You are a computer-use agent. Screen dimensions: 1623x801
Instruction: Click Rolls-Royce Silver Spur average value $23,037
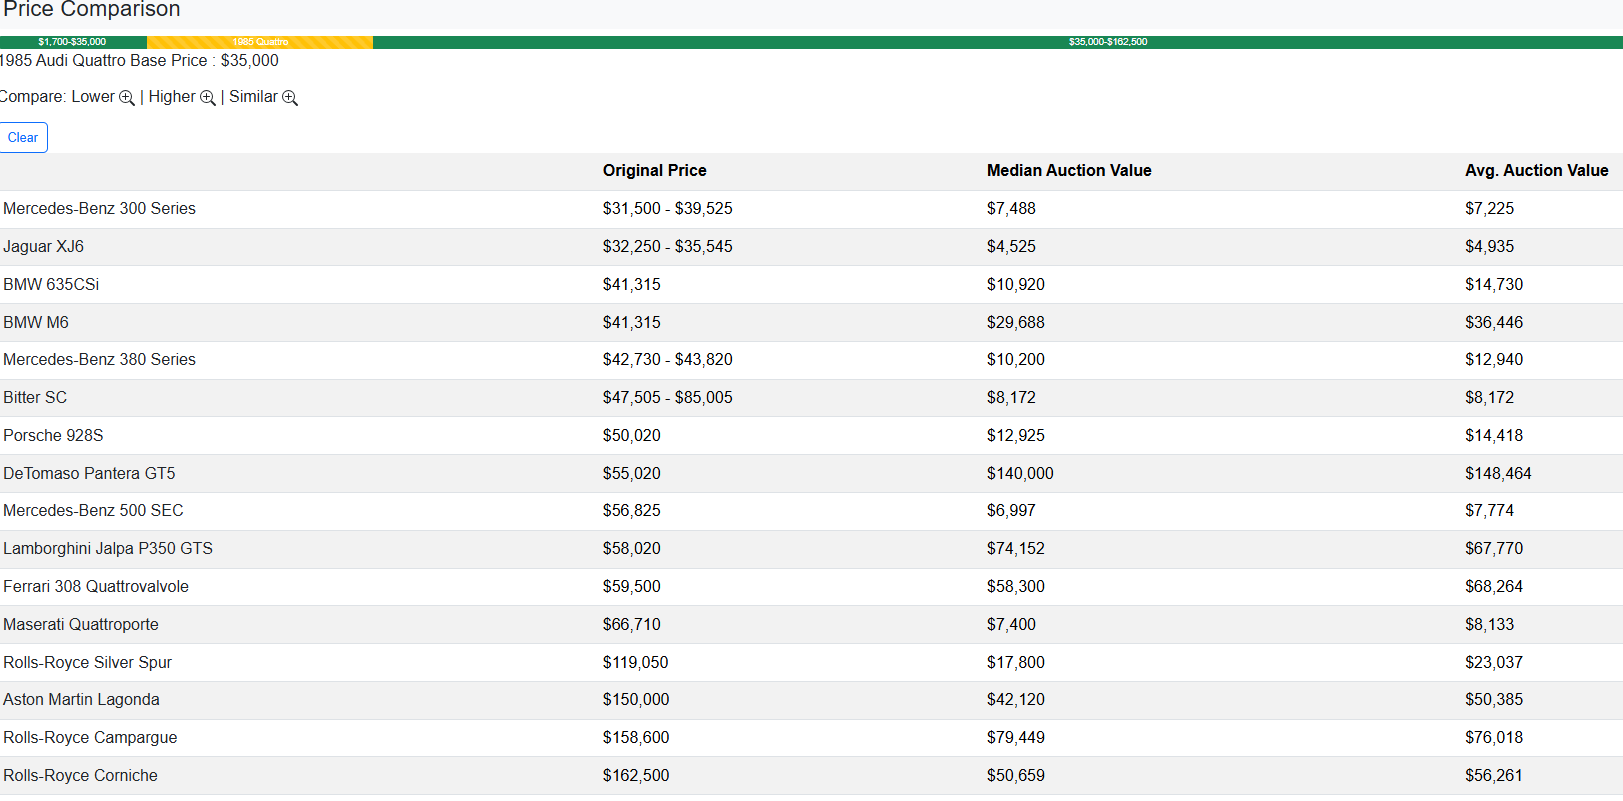point(1494,663)
